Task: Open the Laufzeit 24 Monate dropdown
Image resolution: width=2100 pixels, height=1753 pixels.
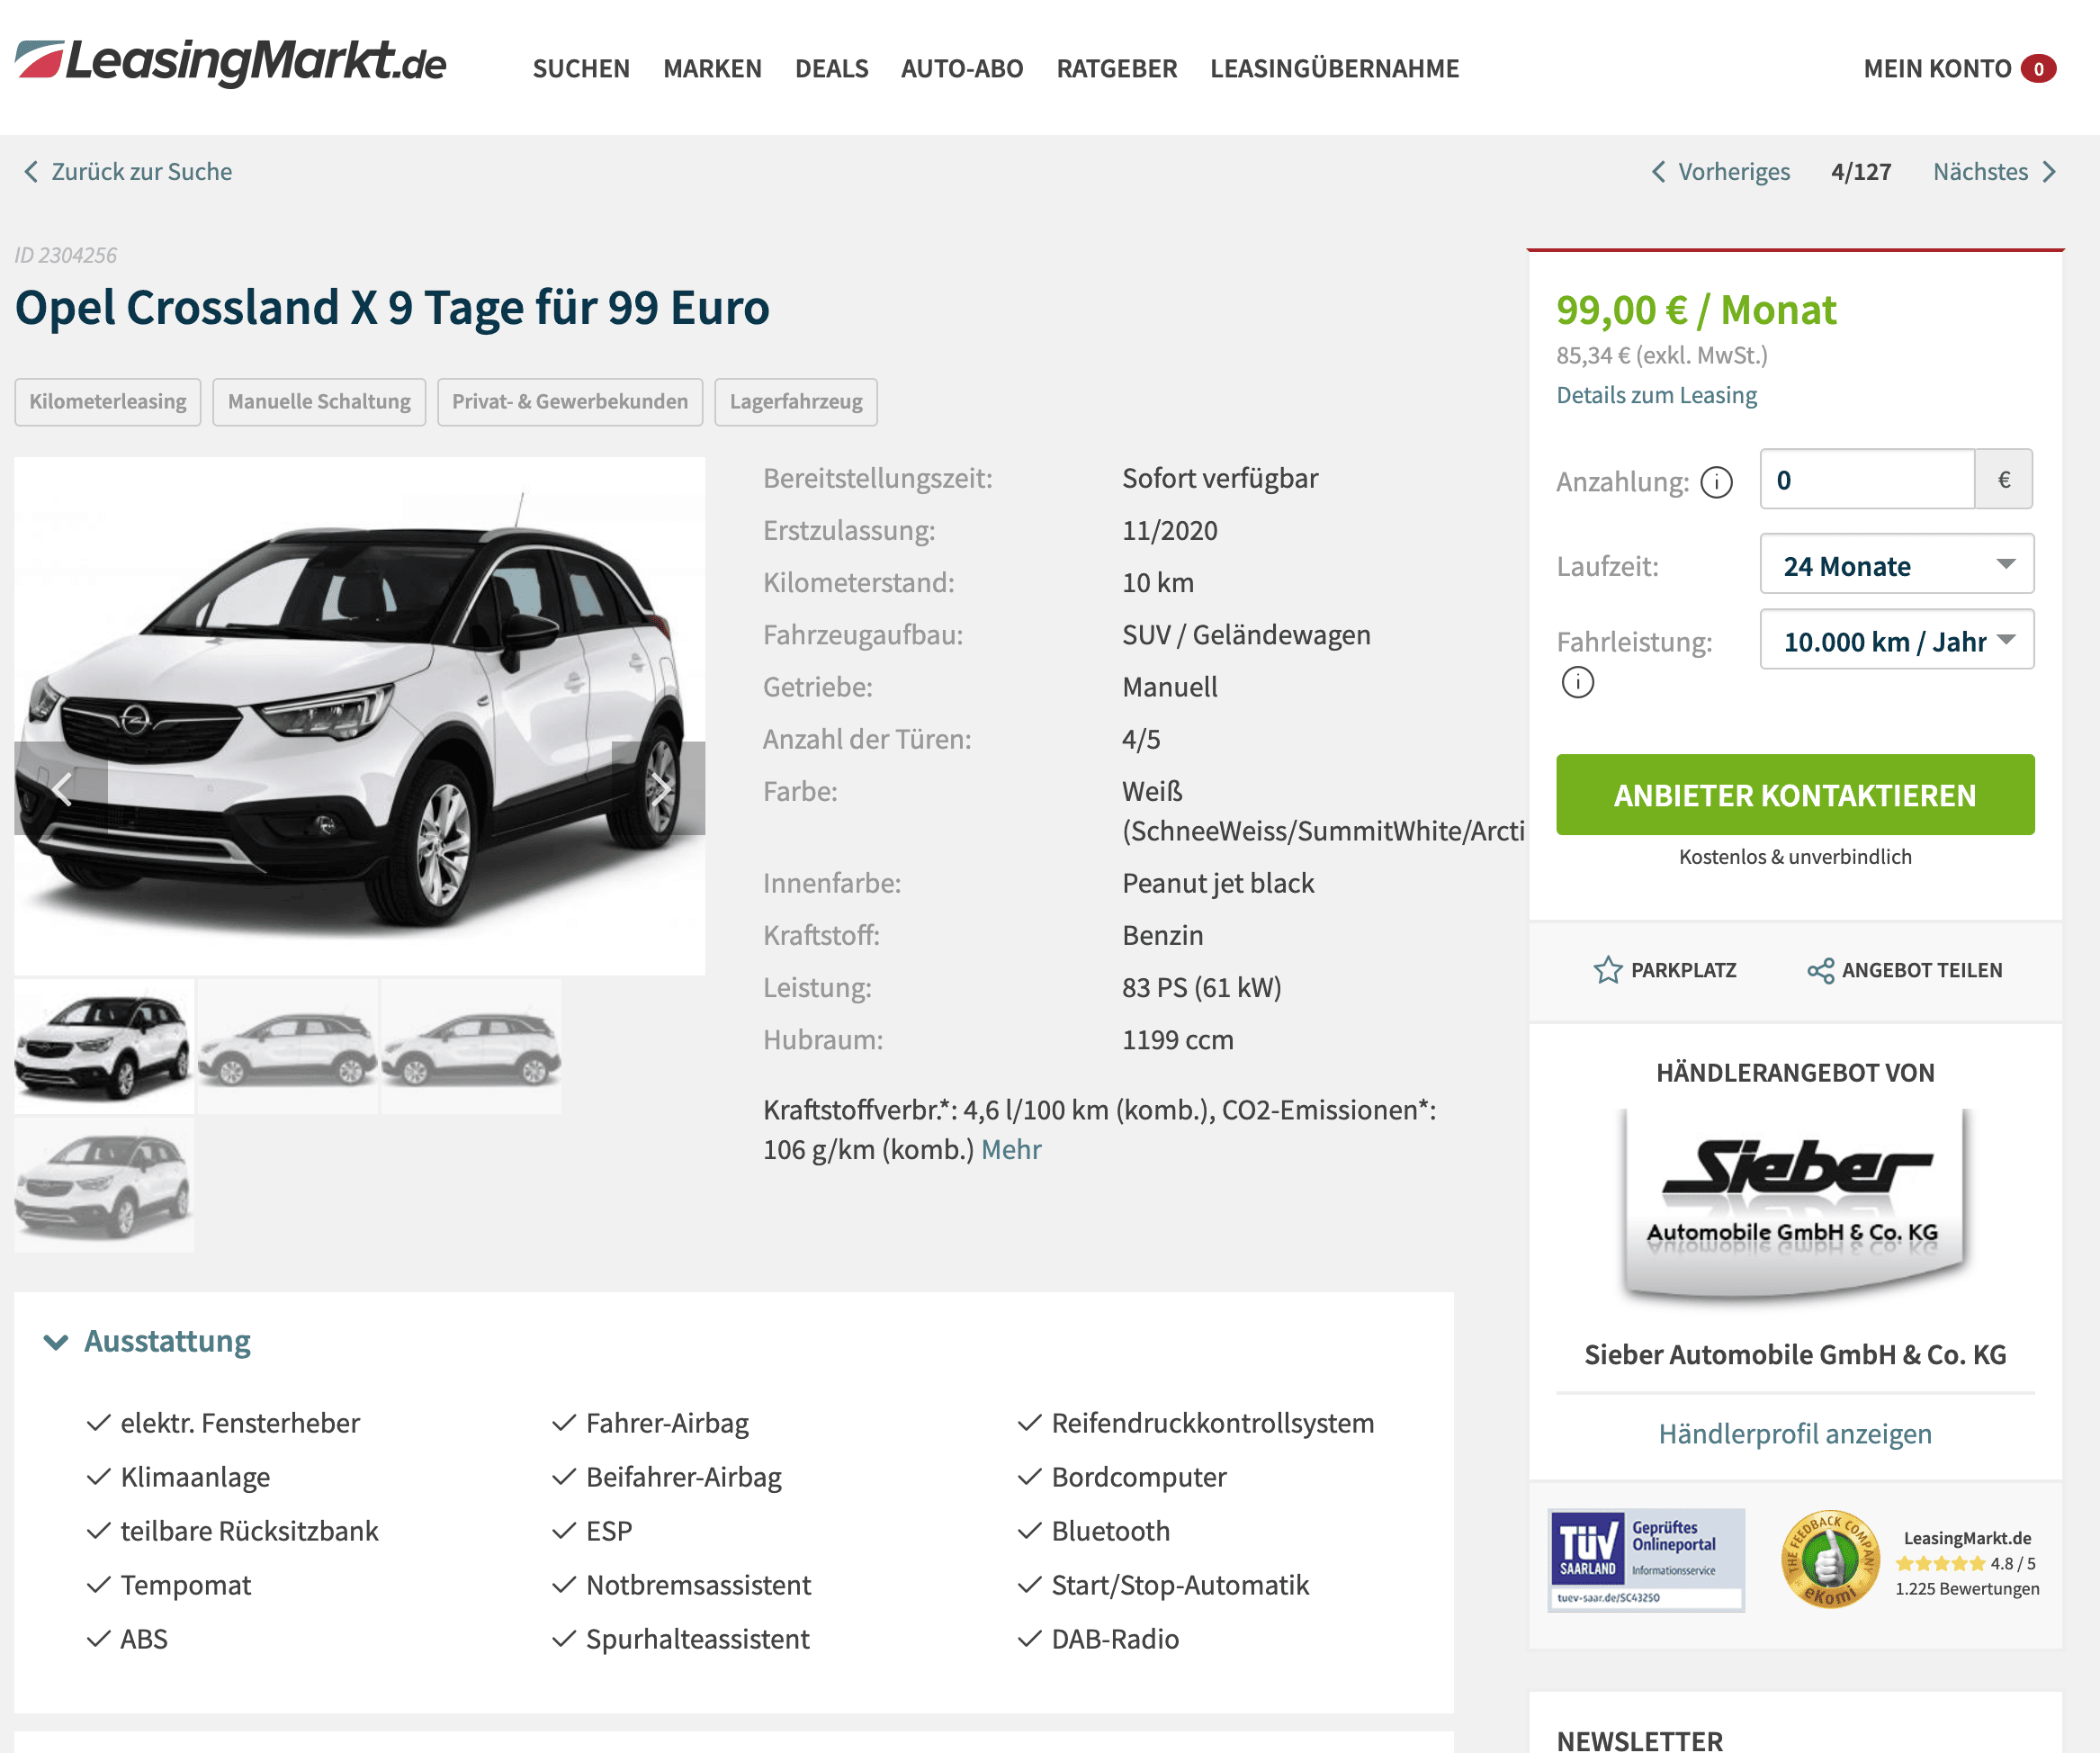Action: click(x=1896, y=565)
